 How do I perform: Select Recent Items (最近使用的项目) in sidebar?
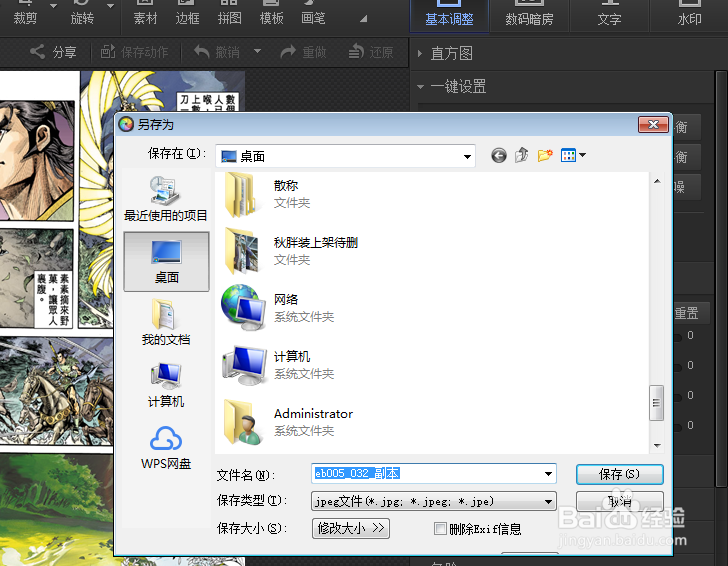(166, 199)
